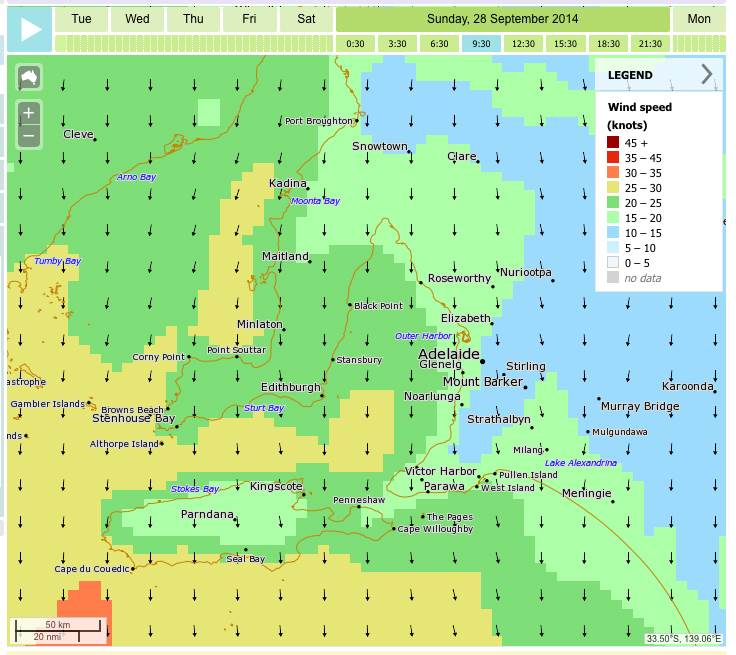736x655 pixels.
Task: Zoom out with the minus button
Action: (x=29, y=135)
